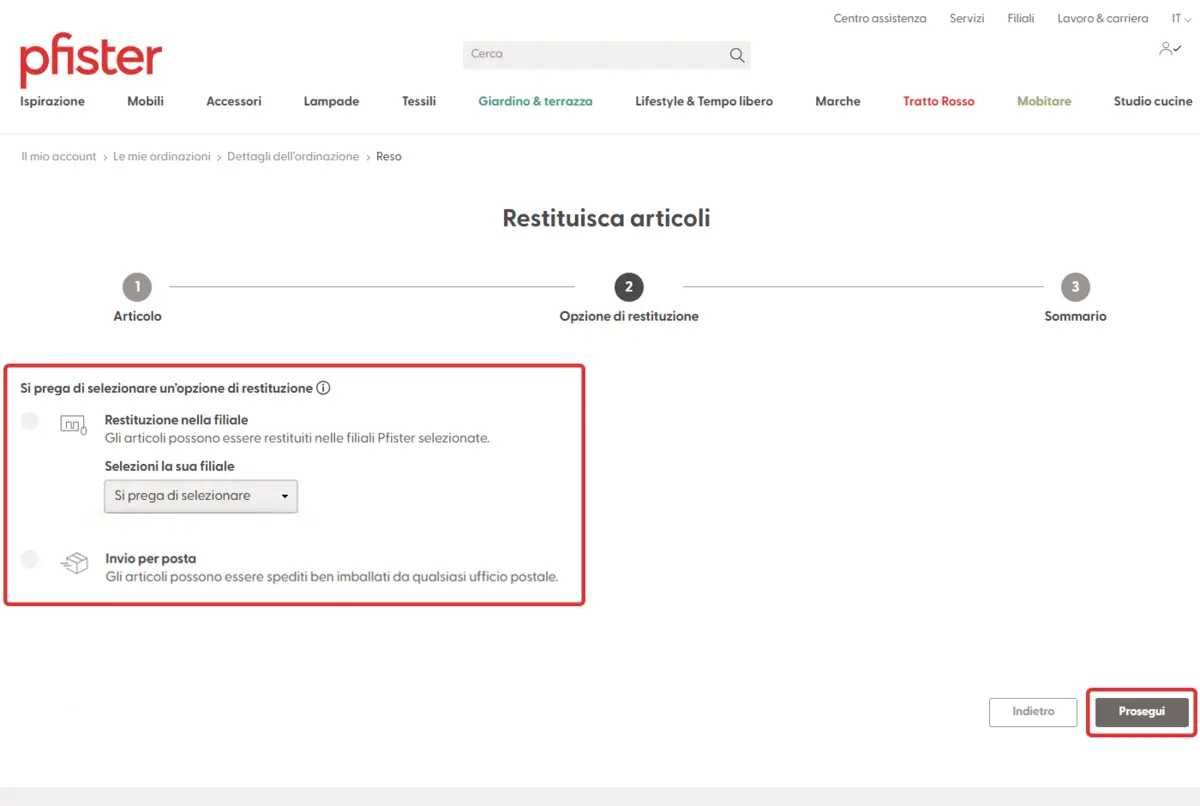Open the Centro assistenza link
The height and width of the screenshot is (806, 1200).
879,18
